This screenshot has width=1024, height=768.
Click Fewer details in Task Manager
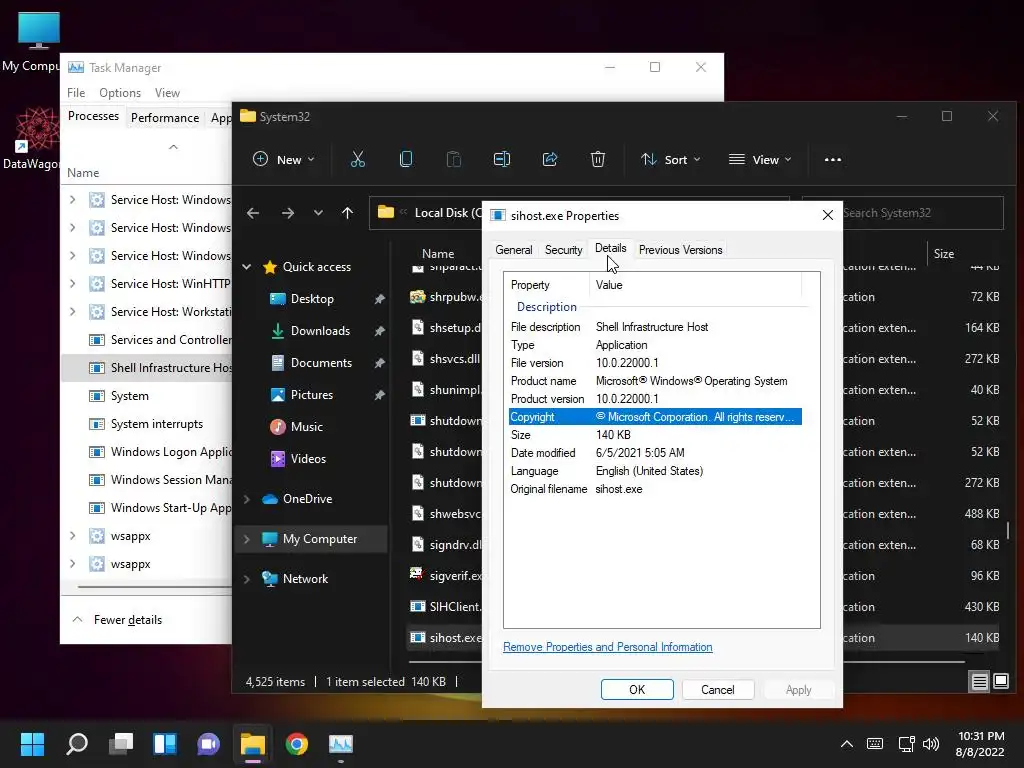point(127,620)
